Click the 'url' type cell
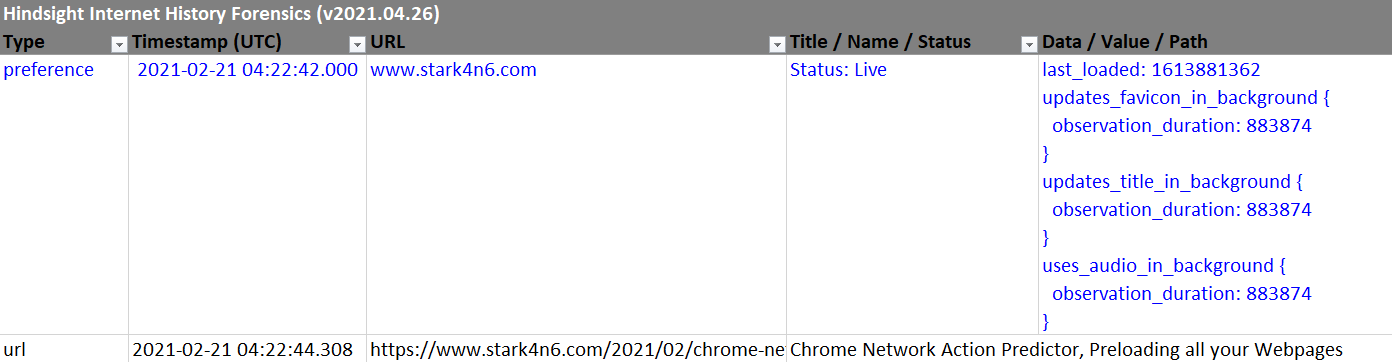The image size is (1392, 362). click(64, 349)
